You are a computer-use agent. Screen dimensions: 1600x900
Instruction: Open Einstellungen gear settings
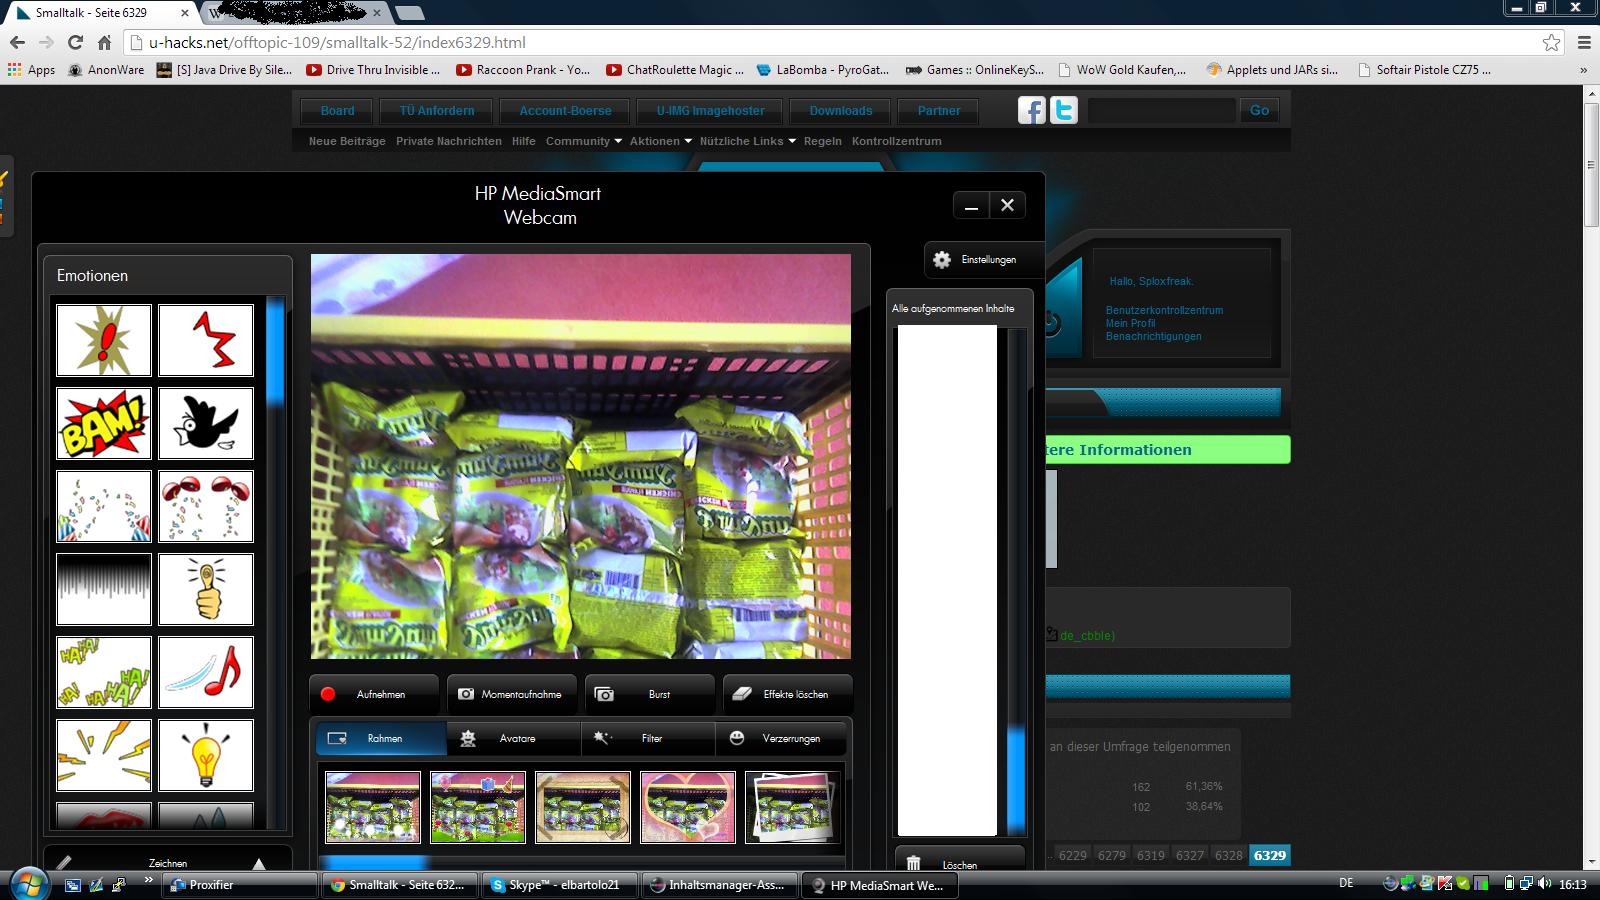975,260
